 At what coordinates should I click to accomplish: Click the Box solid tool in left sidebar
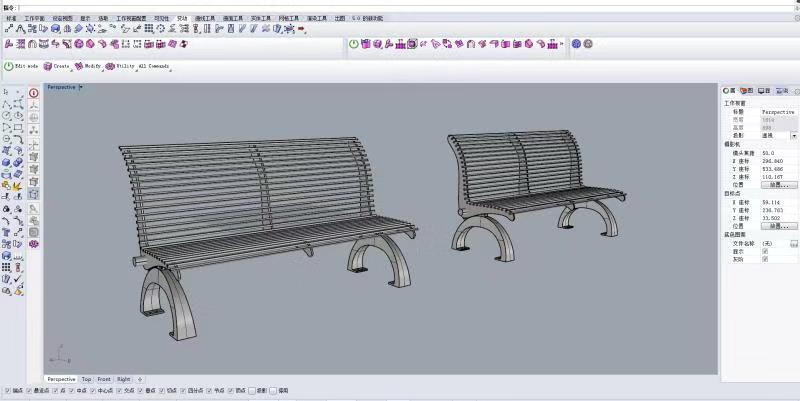coord(6,162)
